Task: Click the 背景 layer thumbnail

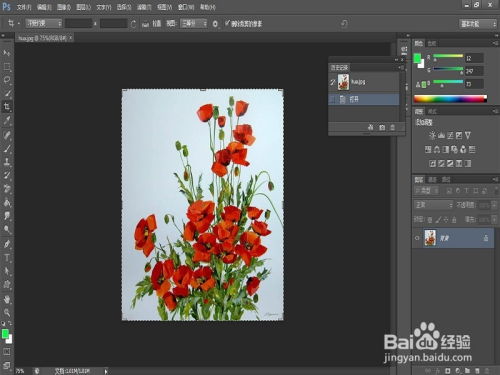Action: click(430, 238)
